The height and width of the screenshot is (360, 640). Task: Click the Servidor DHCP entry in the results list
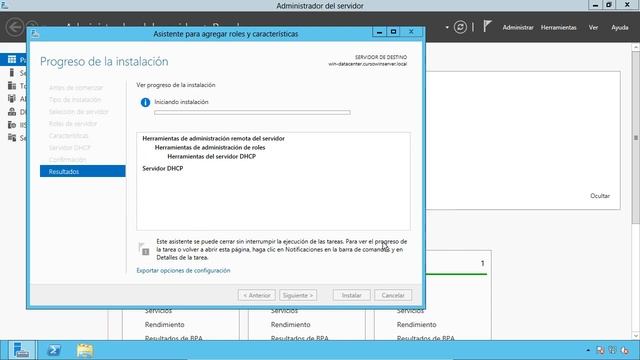coord(162,168)
